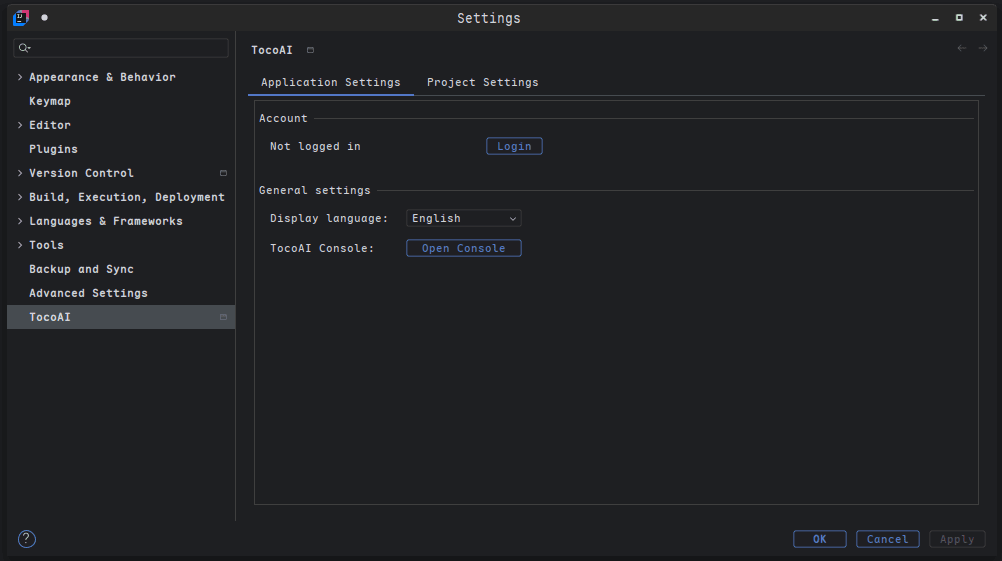
Task: Click project-level icon beside Version Control
Action: click(223, 173)
